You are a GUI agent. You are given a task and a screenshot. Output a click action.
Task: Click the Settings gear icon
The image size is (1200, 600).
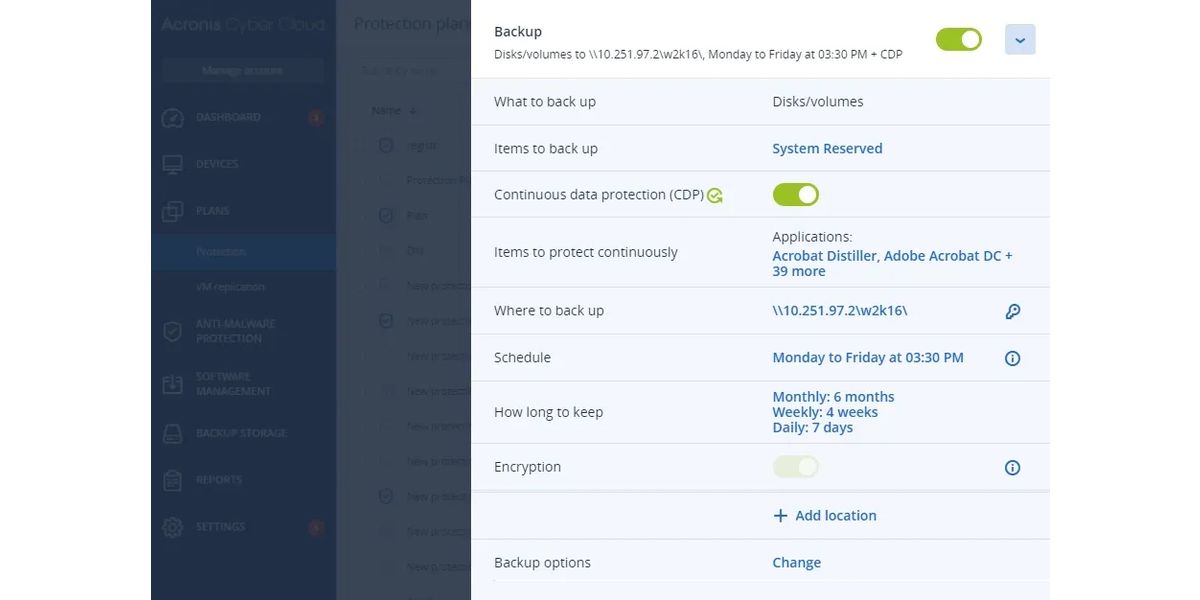point(173,527)
